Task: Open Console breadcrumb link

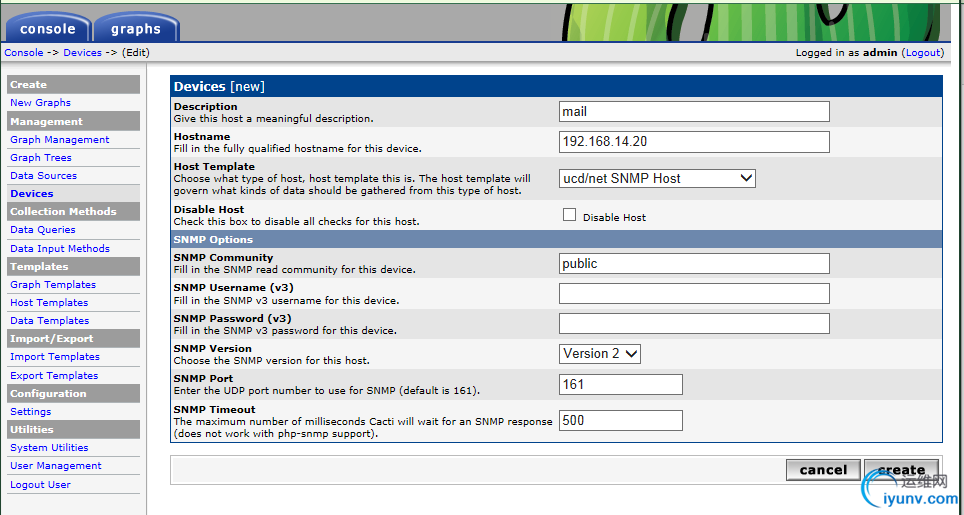Action: (24, 53)
